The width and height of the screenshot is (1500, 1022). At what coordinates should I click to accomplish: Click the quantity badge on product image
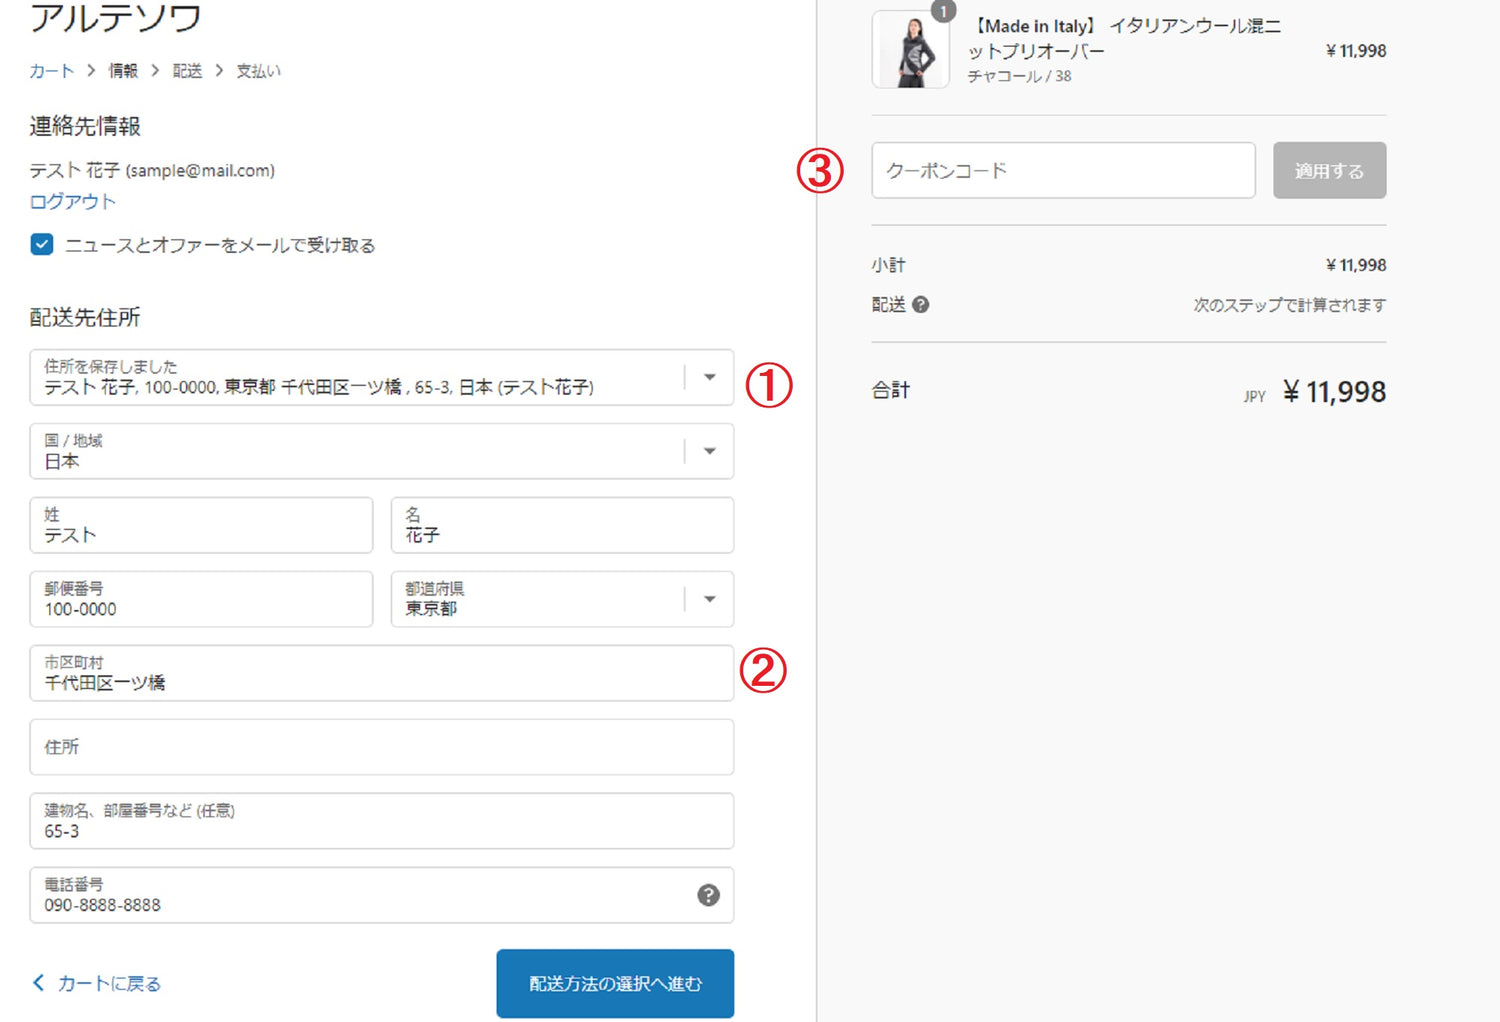pos(943,11)
